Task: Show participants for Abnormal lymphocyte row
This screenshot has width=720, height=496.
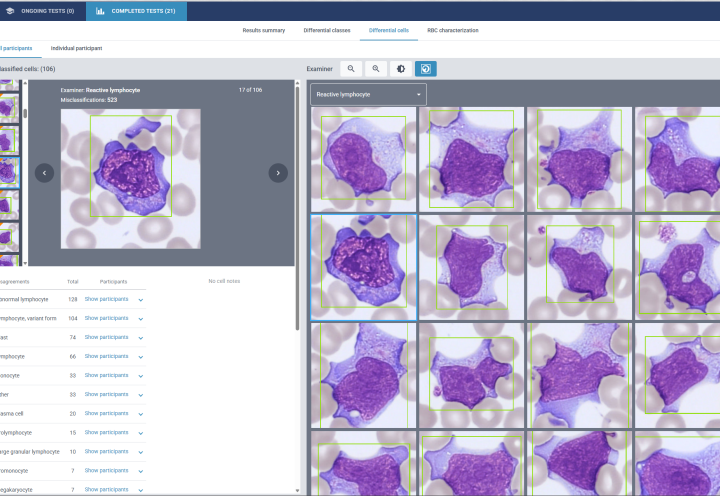Action: [x=106, y=299]
